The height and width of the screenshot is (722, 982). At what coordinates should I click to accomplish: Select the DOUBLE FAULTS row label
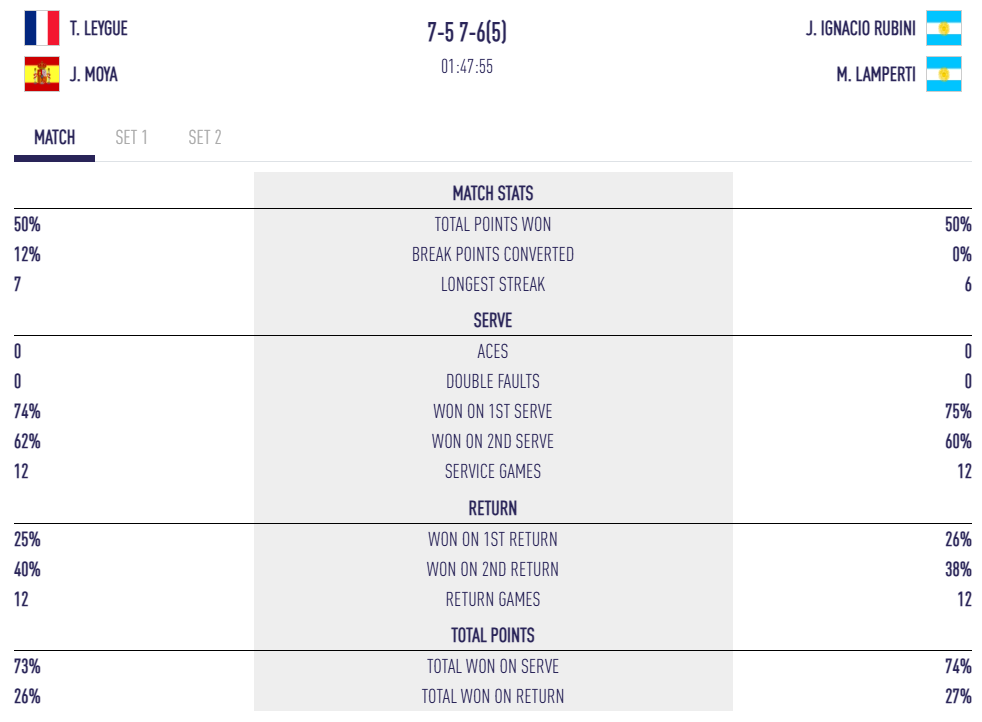click(493, 381)
